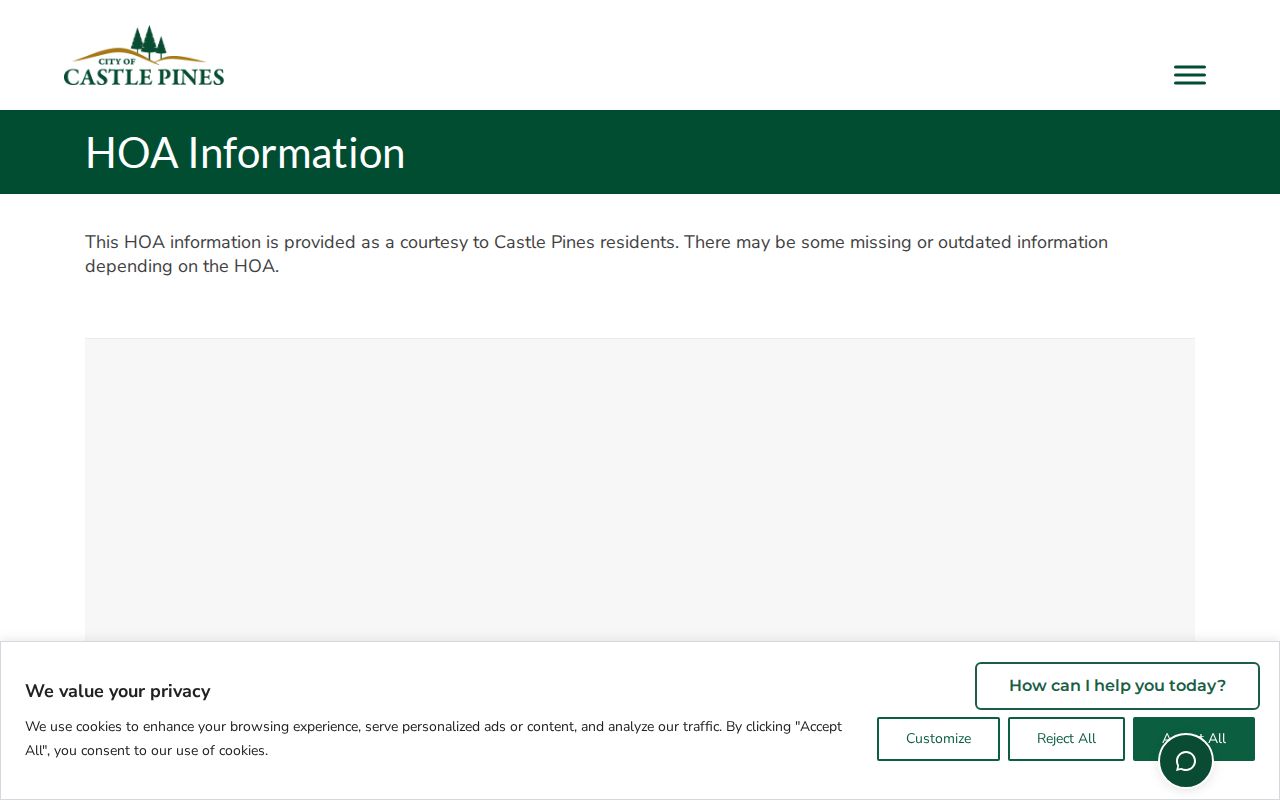
Task: Click the gray embedded content area
Action: [640, 490]
